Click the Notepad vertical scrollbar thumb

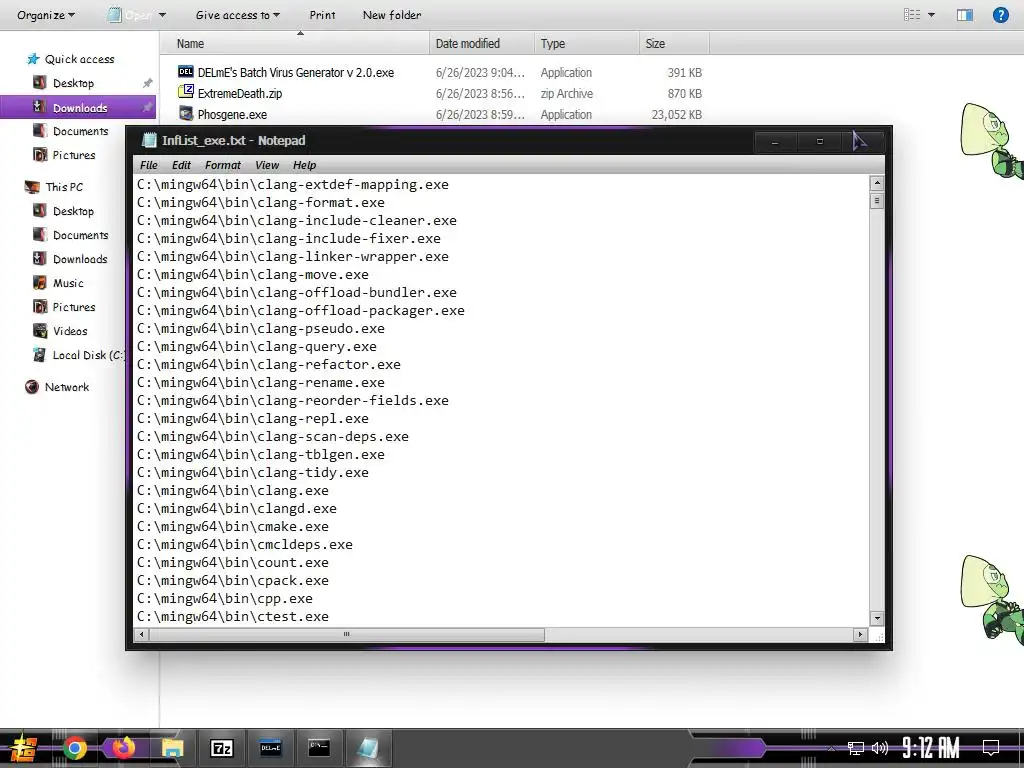(877, 201)
